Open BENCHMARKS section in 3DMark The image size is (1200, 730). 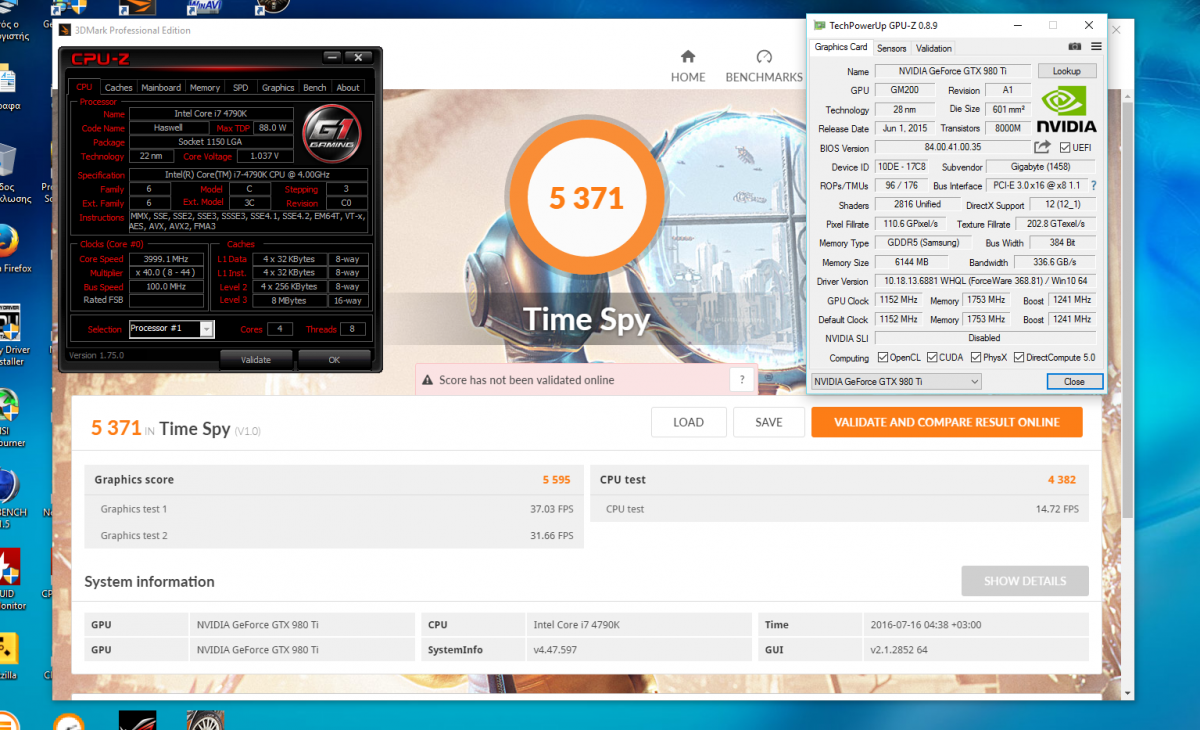[764, 66]
